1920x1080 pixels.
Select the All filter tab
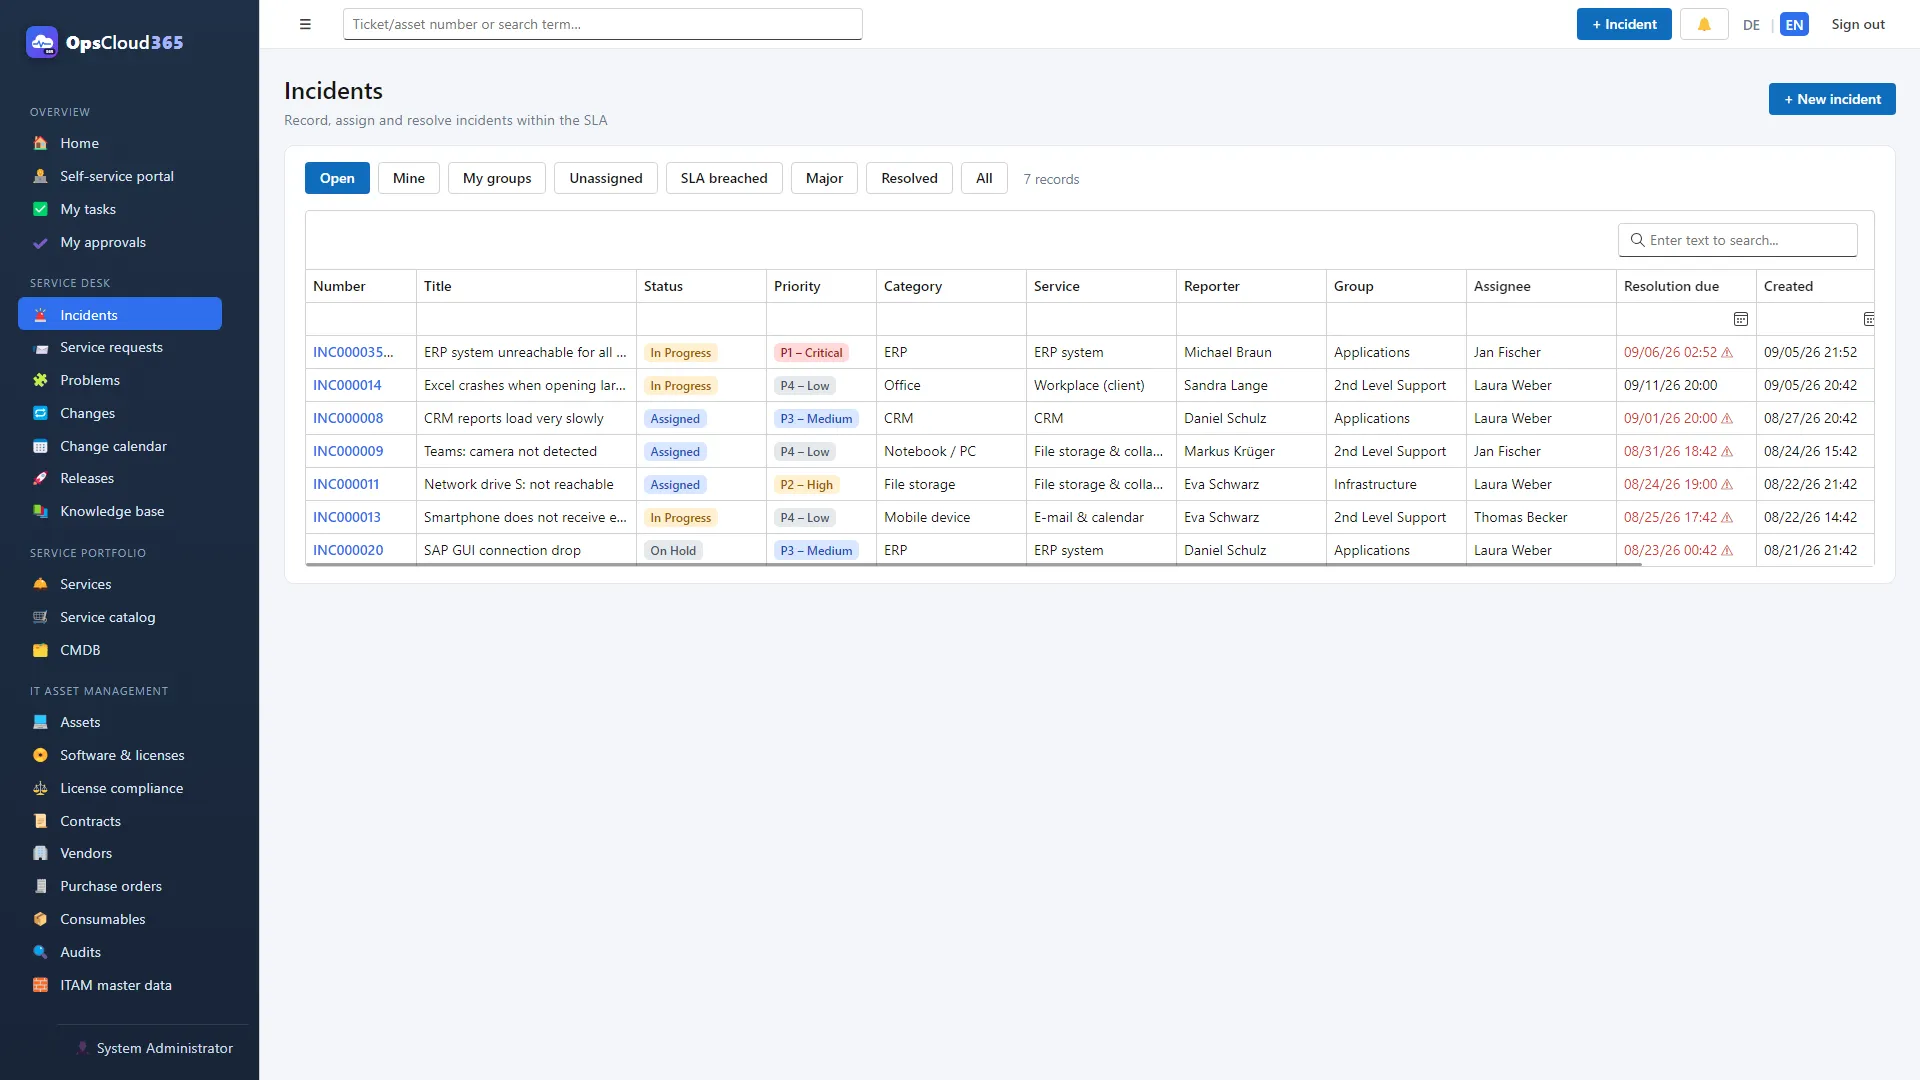(x=984, y=178)
